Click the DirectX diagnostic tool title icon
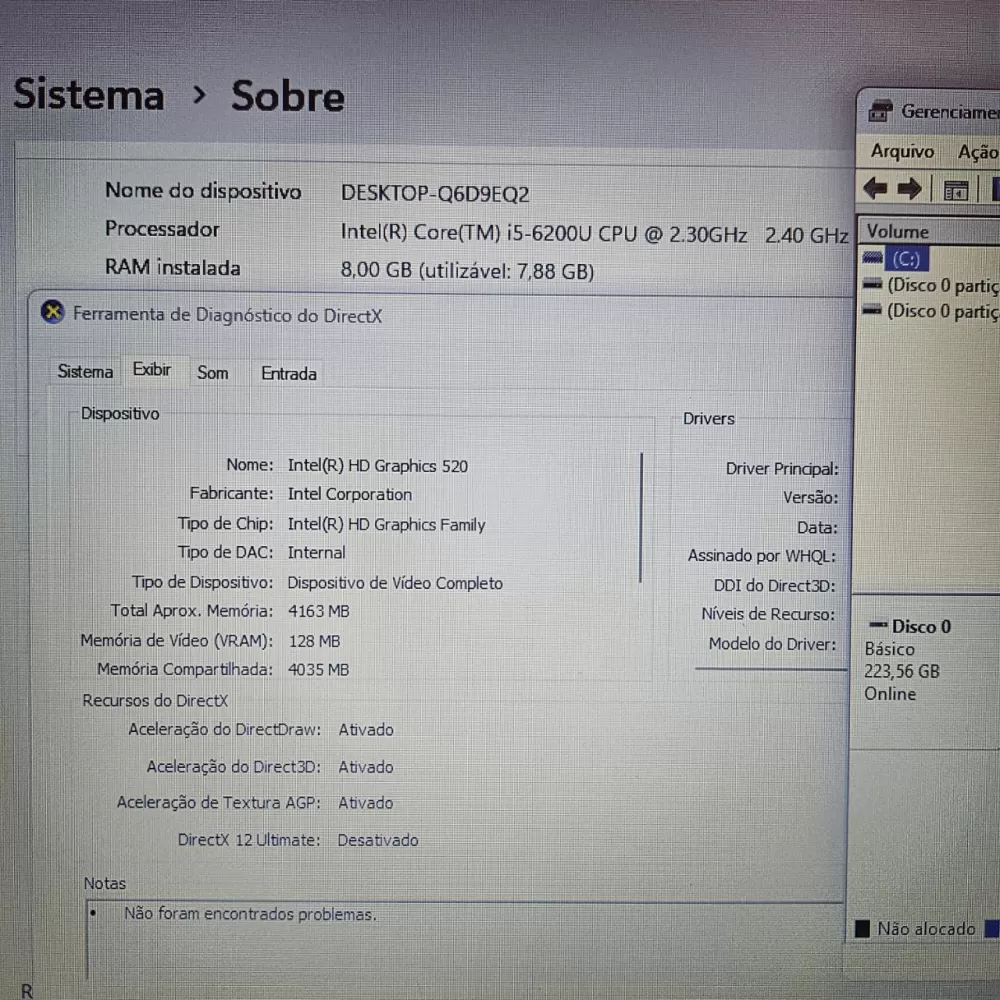The width and height of the screenshot is (1000, 1000). point(54,314)
